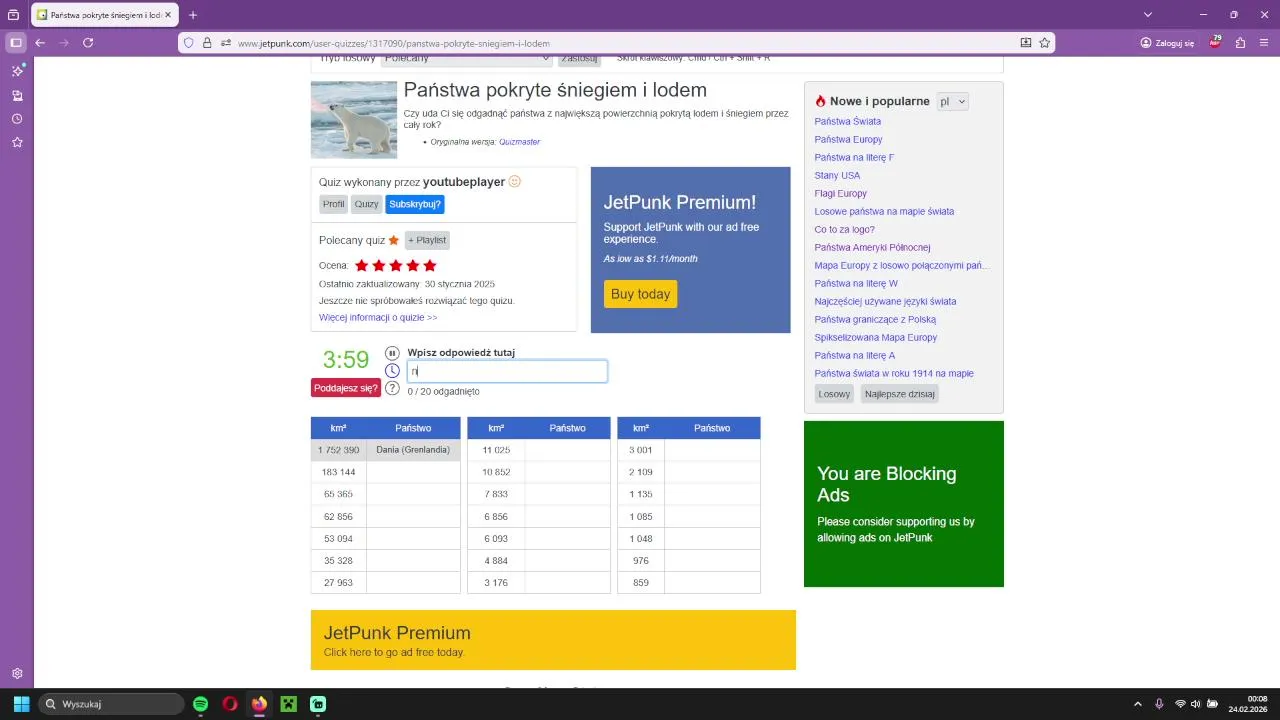Open Spikselizowana Mapa Europy link
This screenshot has width=1280, height=720.
click(876, 337)
